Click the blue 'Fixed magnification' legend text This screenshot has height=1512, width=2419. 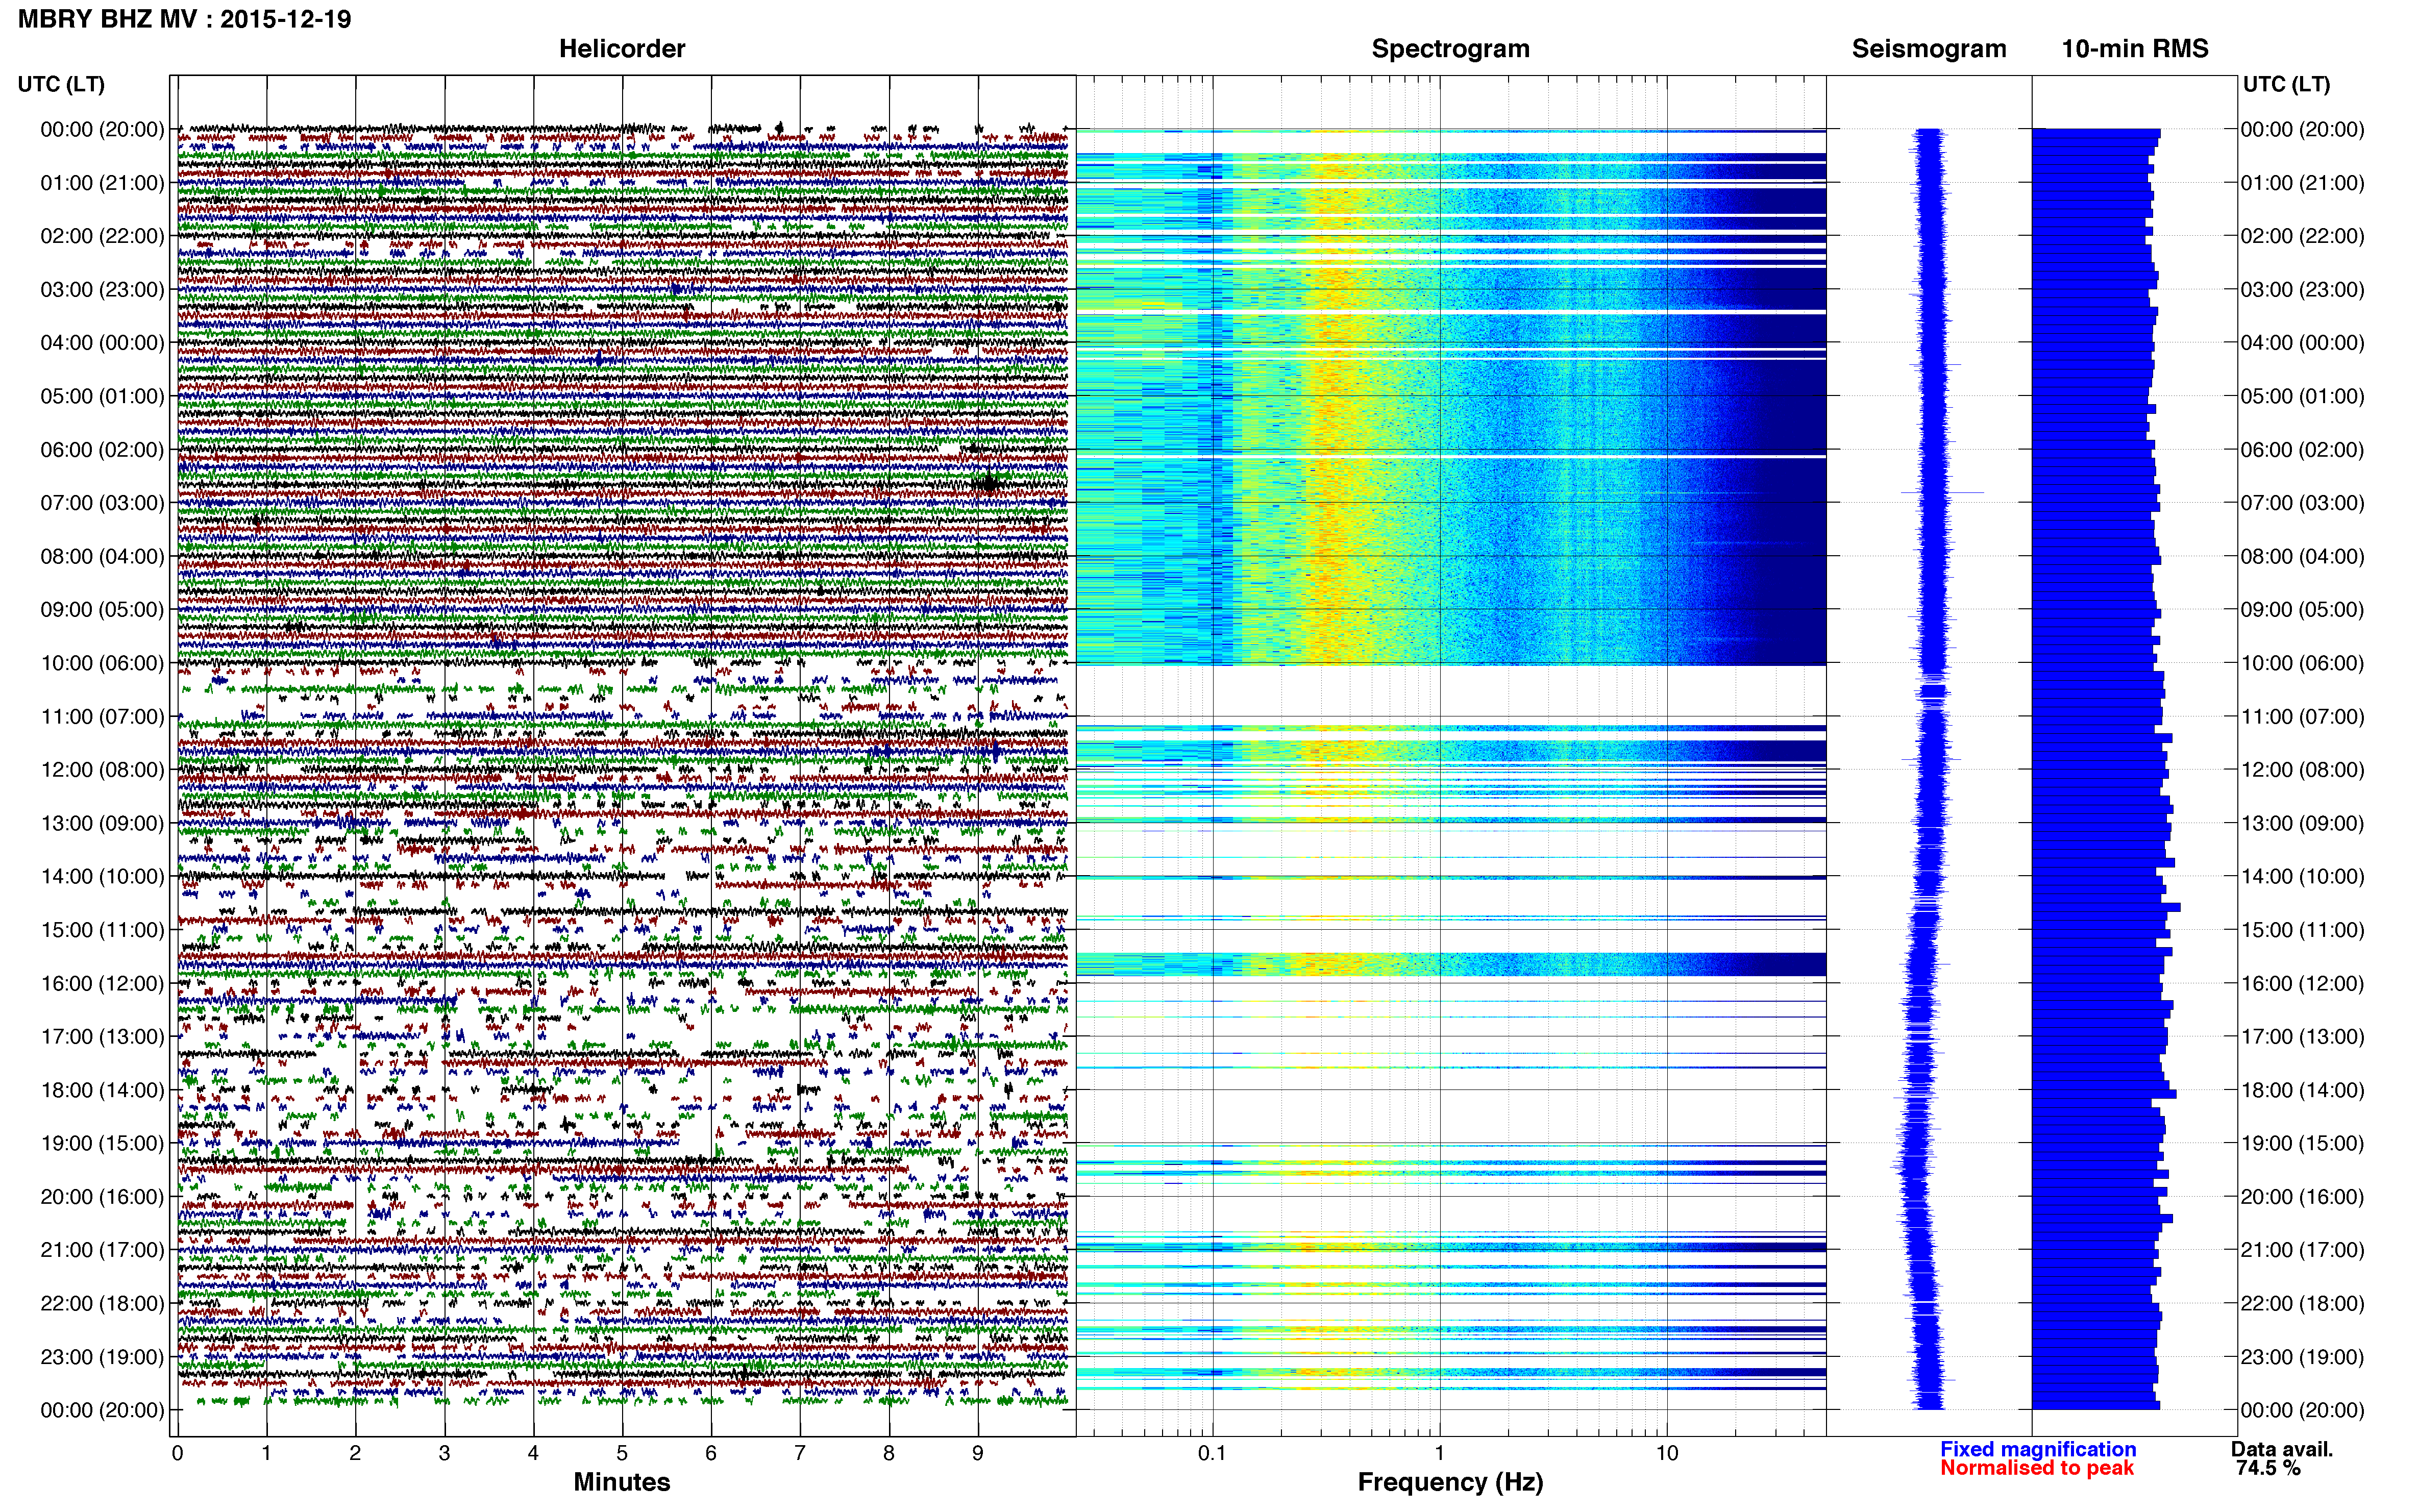[x=2038, y=1449]
